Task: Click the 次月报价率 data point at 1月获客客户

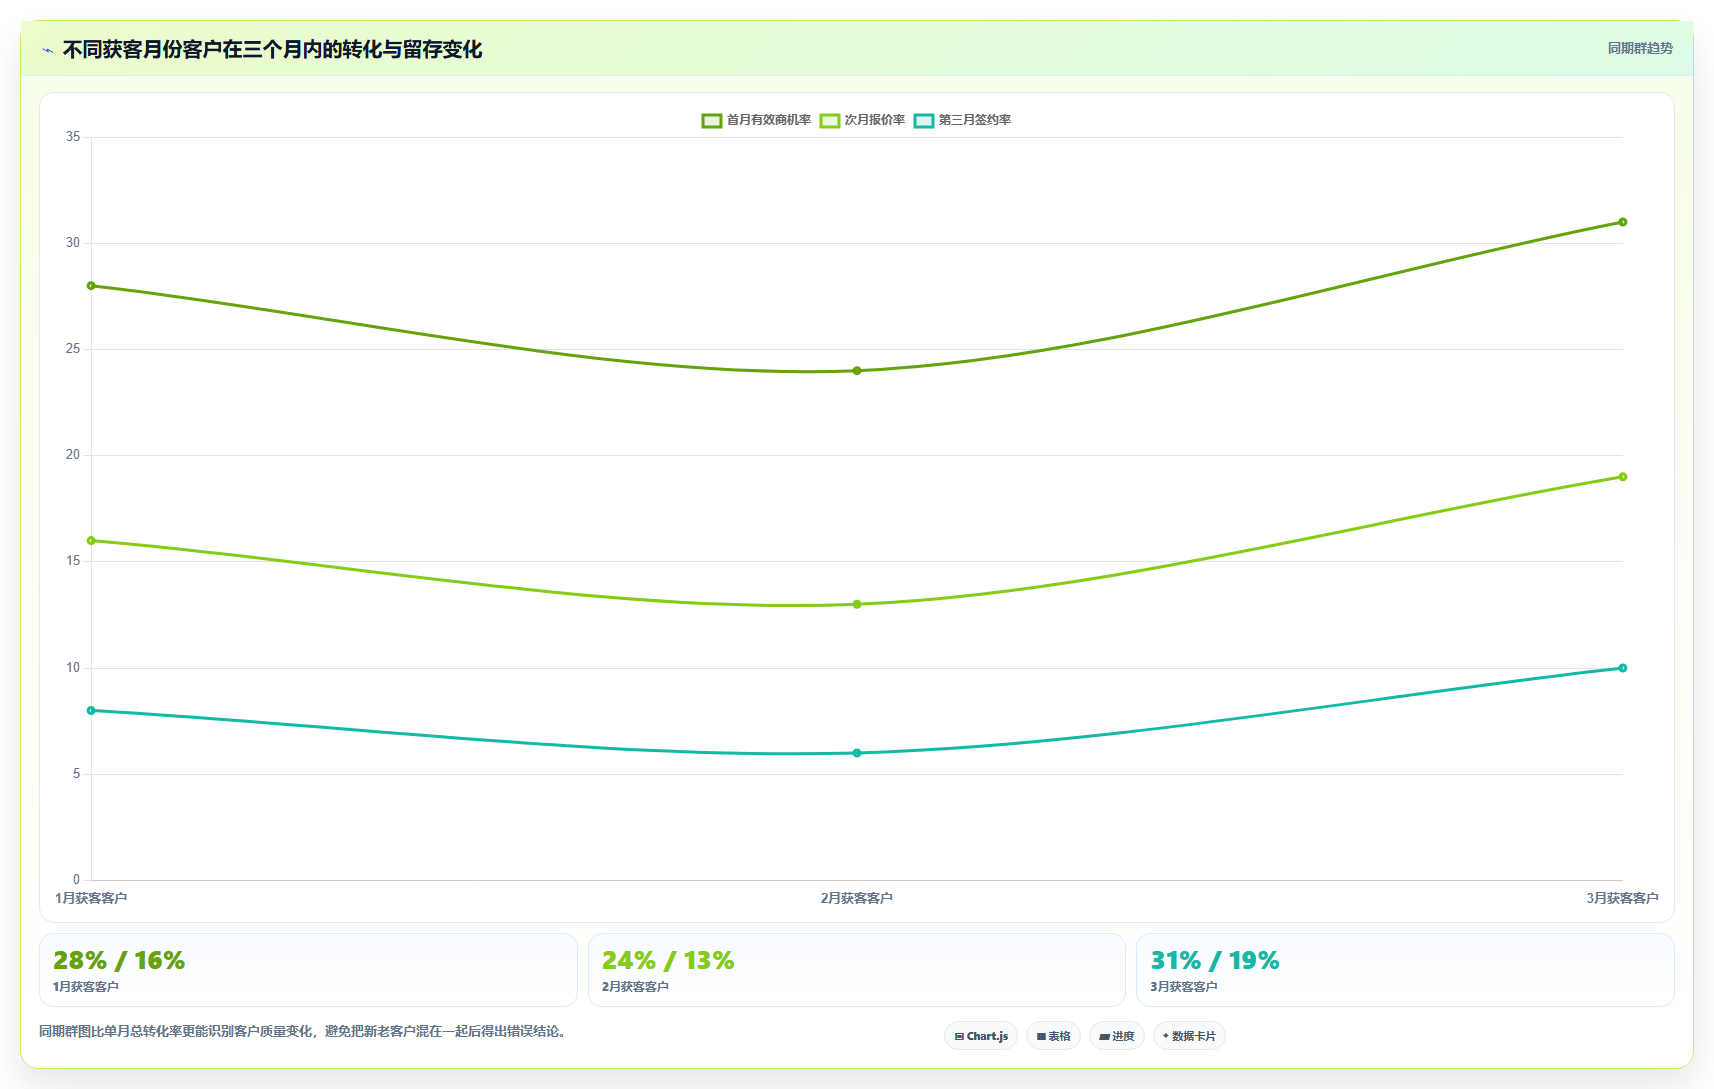Action: click(91, 541)
